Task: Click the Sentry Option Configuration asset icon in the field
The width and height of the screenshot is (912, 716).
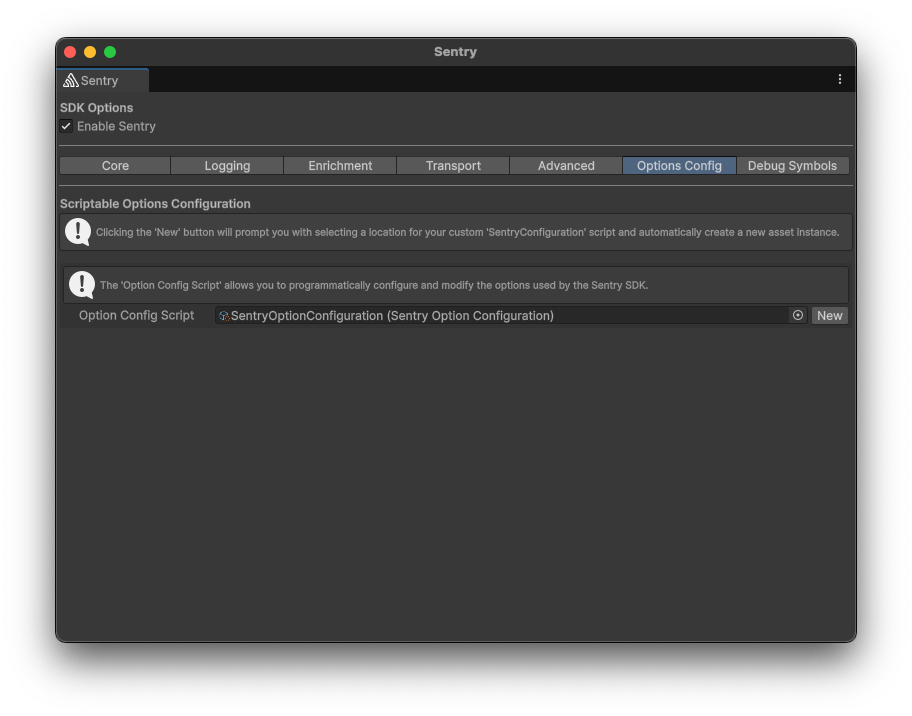Action: point(224,315)
